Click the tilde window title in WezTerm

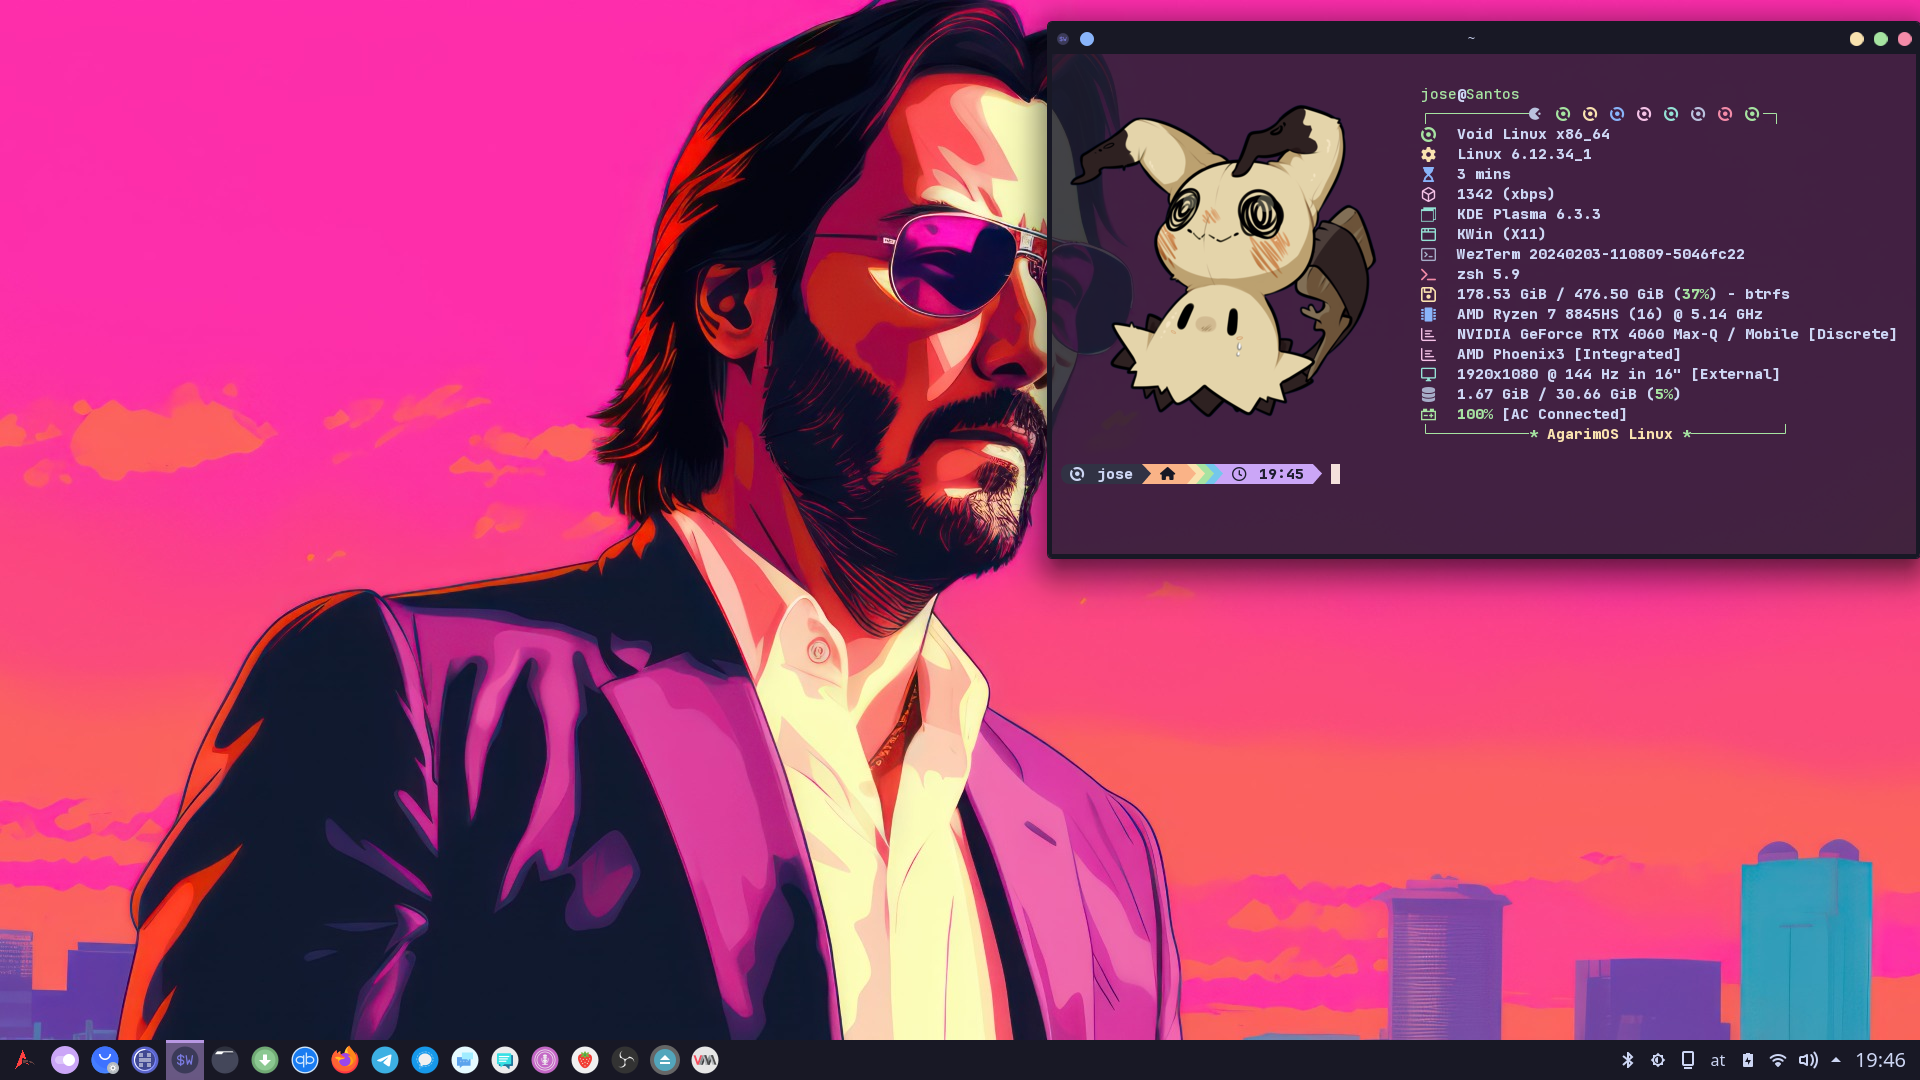pyautogui.click(x=1471, y=39)
